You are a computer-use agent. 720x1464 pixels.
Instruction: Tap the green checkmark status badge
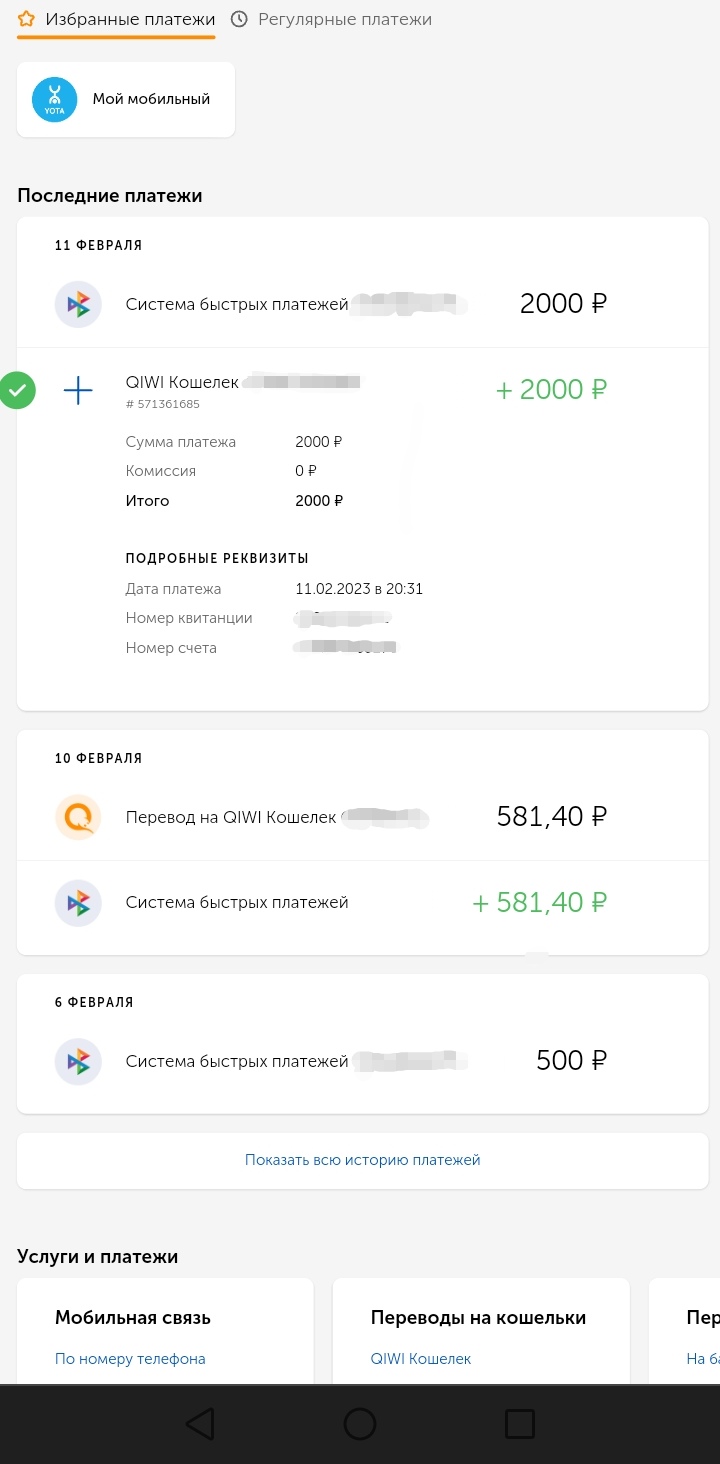pos(17,390)
